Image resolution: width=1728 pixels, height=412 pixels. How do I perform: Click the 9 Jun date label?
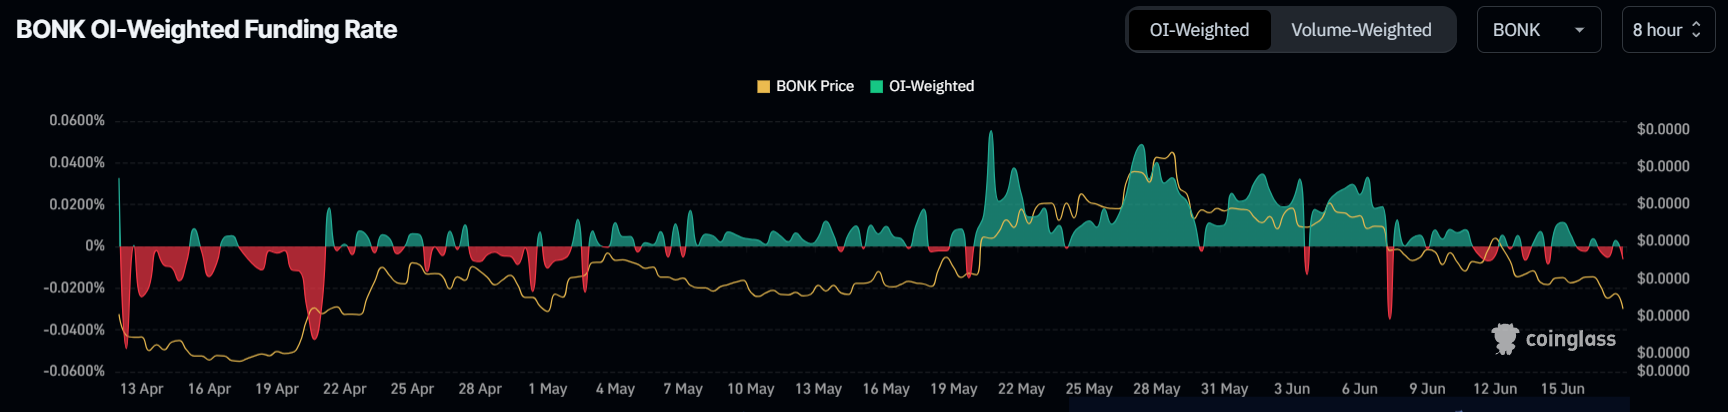(x=1427, y=389)
